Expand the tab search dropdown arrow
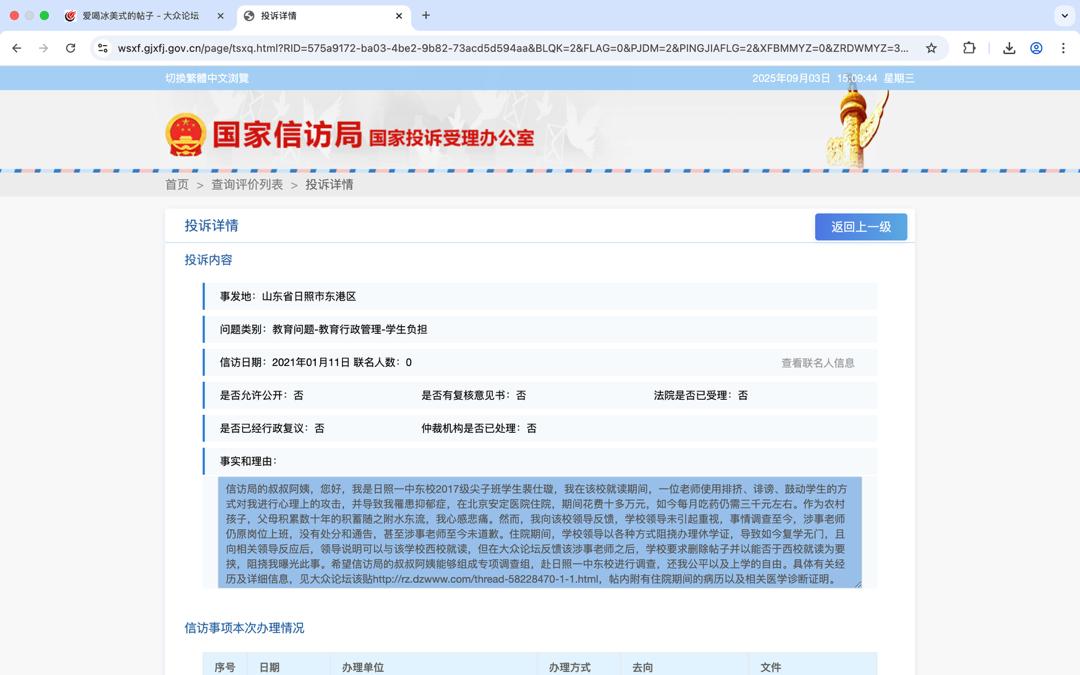 click(x=1063, y=16)
